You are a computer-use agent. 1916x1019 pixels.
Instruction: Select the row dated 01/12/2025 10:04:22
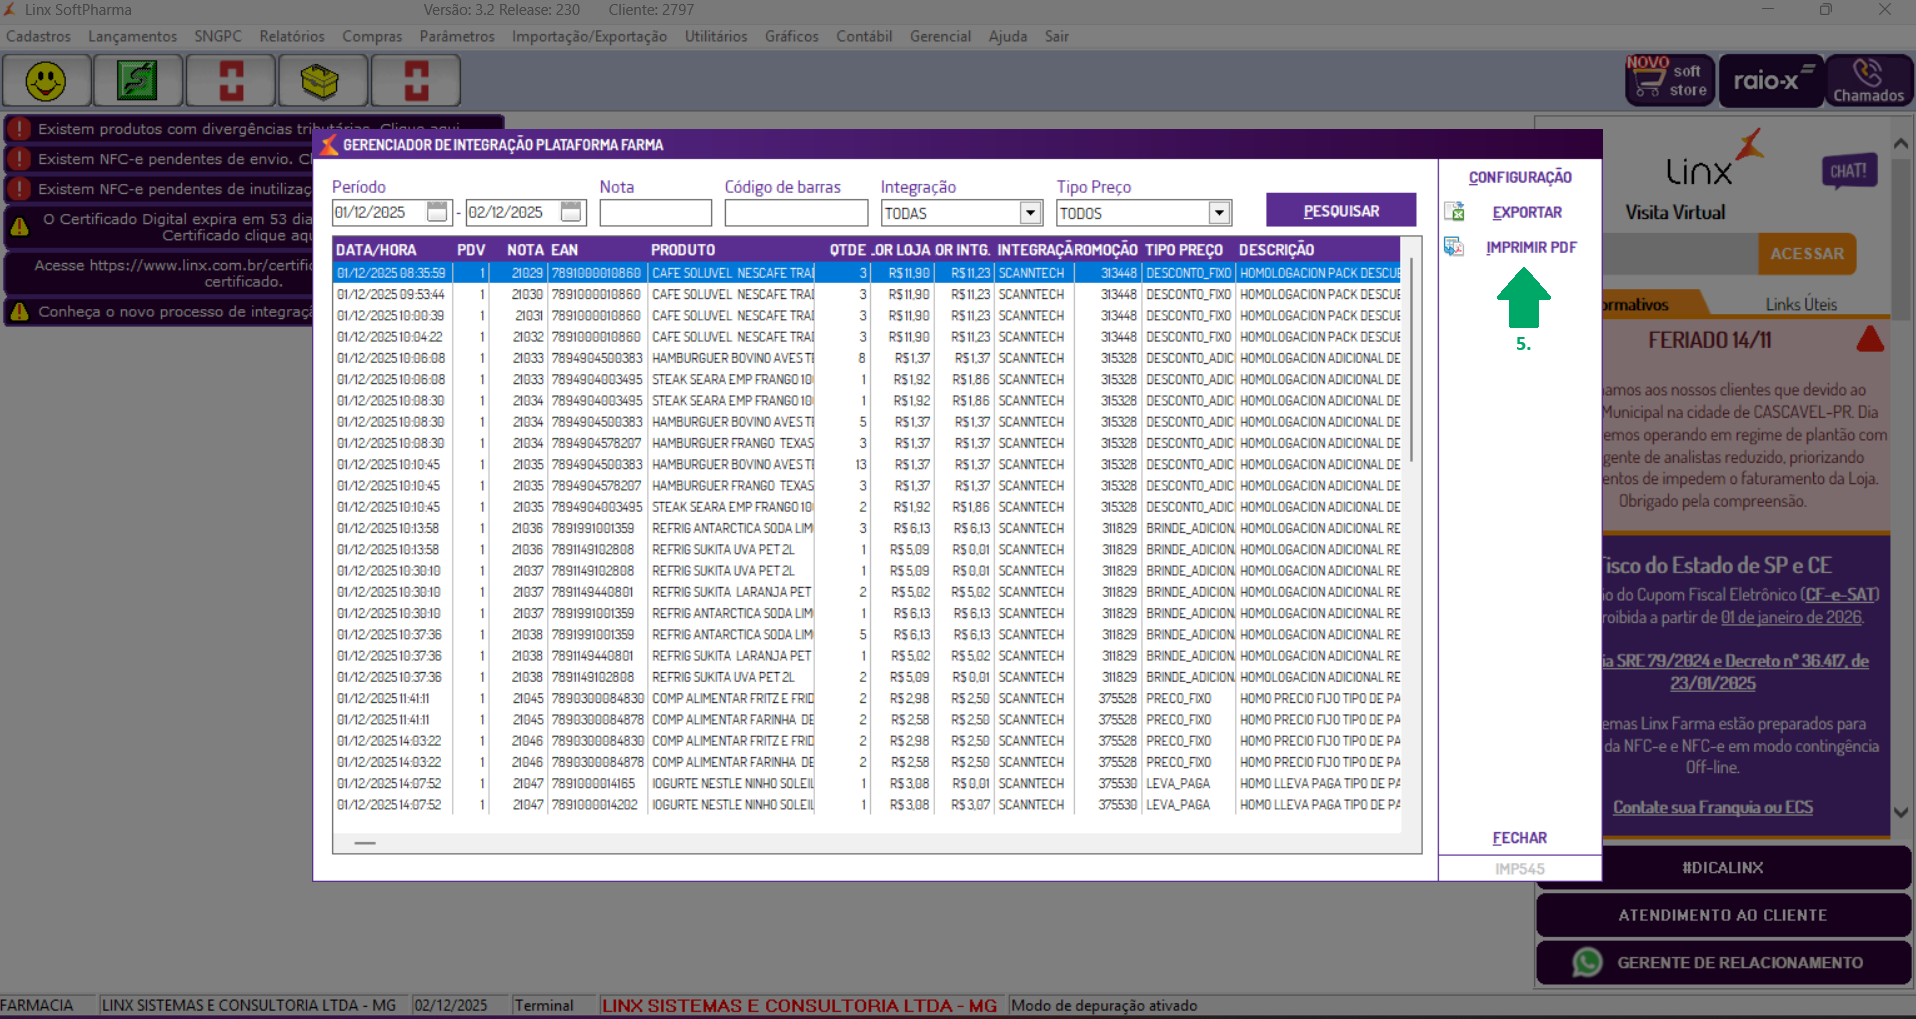tap(867, 337)
